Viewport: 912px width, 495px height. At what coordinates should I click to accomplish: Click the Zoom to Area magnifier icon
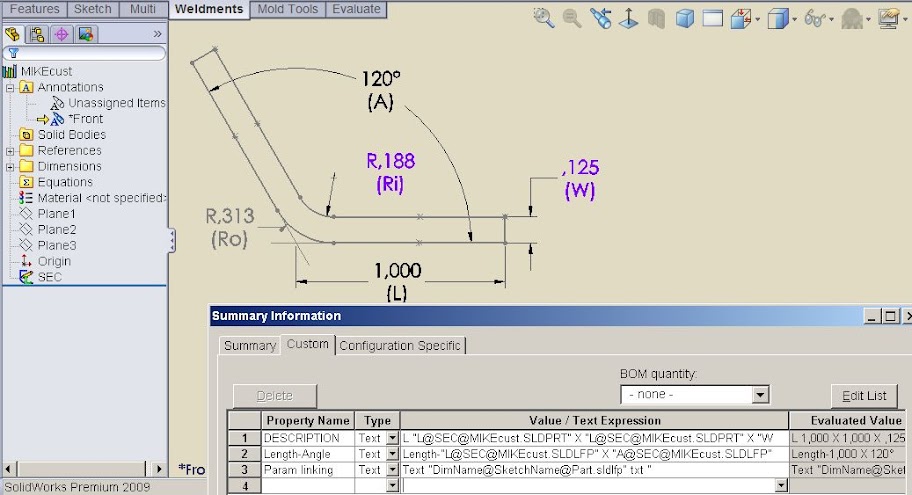point(572,18)
